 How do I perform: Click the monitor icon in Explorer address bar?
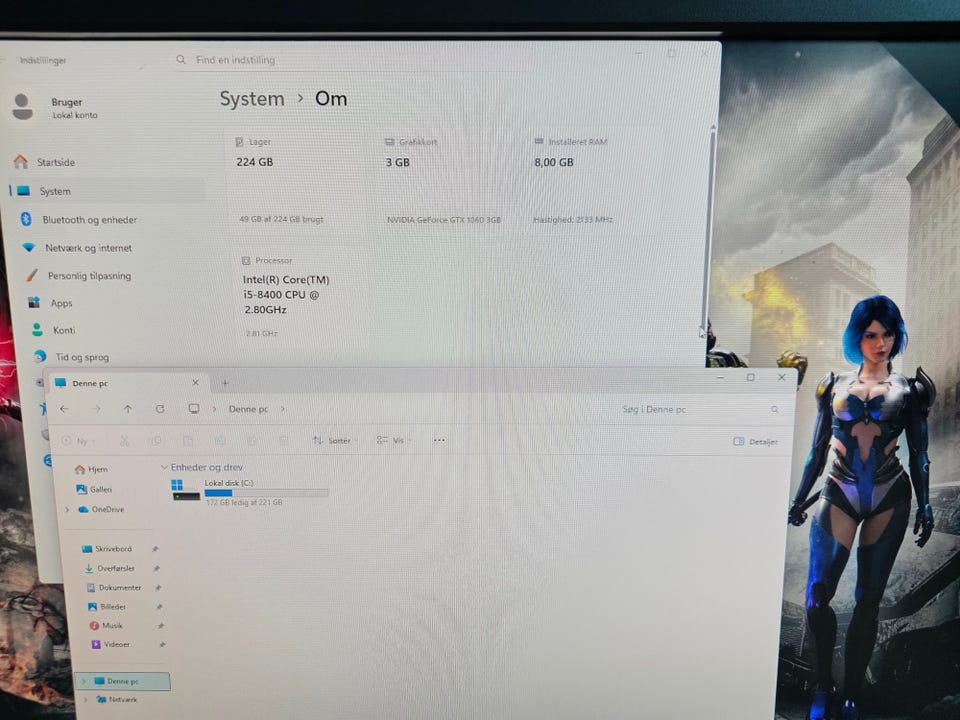(193, 408)
